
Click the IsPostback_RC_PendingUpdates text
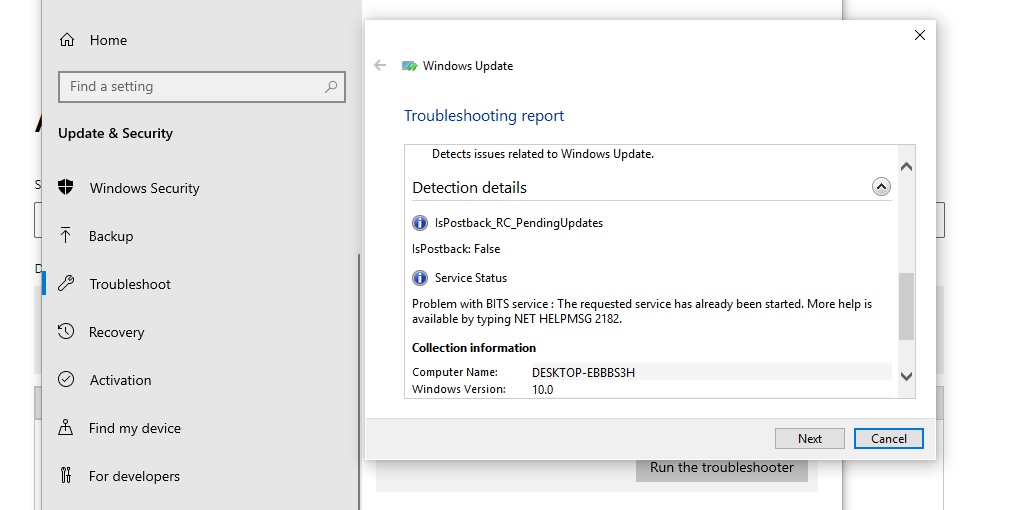pos(519,223)
